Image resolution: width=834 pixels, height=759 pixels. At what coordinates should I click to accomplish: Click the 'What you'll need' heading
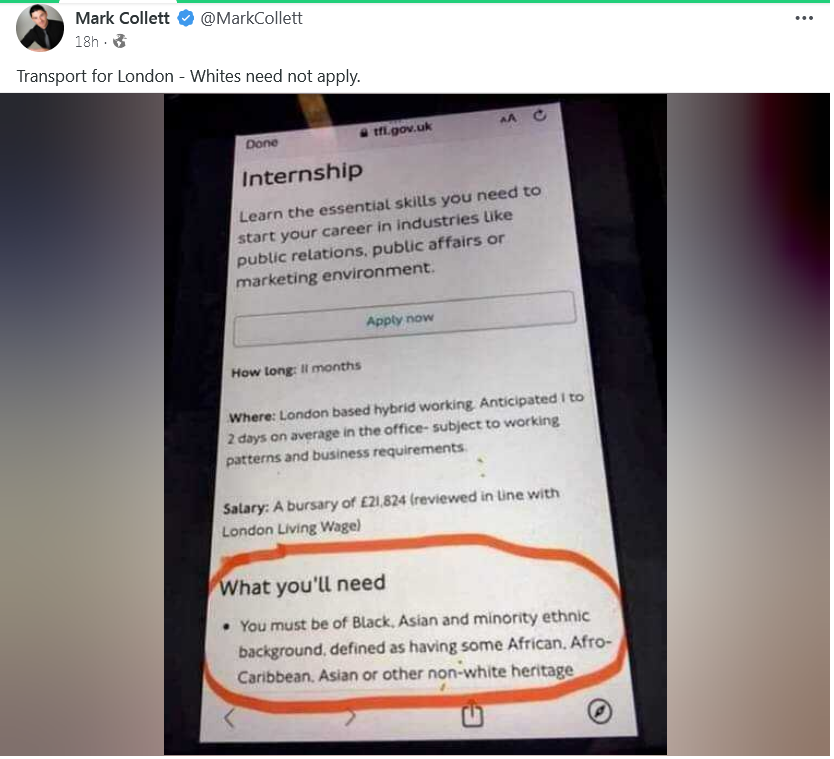pos(304,587)
